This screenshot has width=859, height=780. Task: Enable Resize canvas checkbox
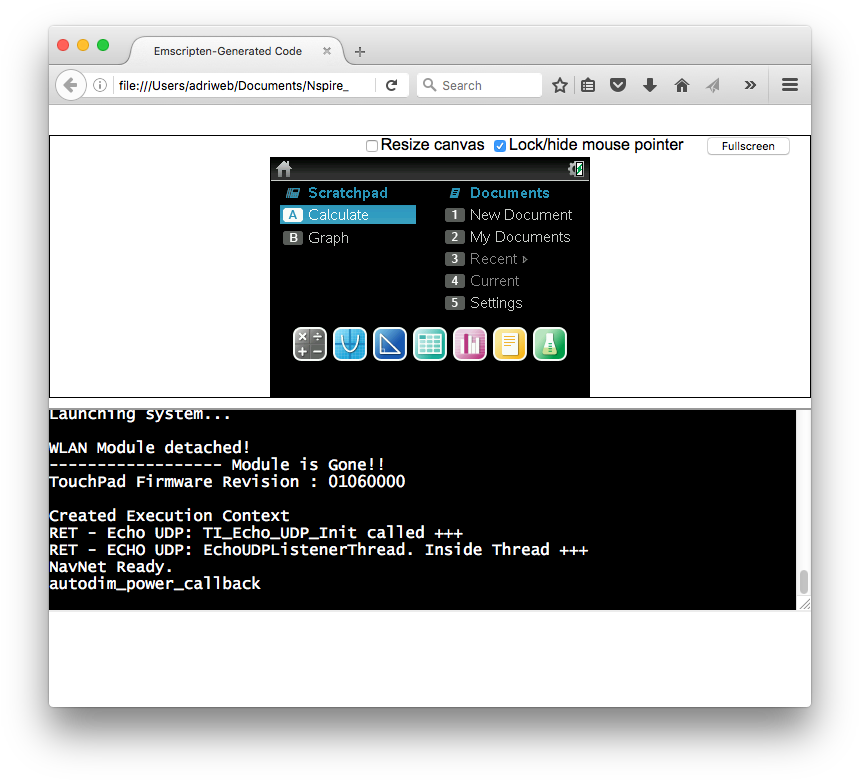tap(372, 146)
